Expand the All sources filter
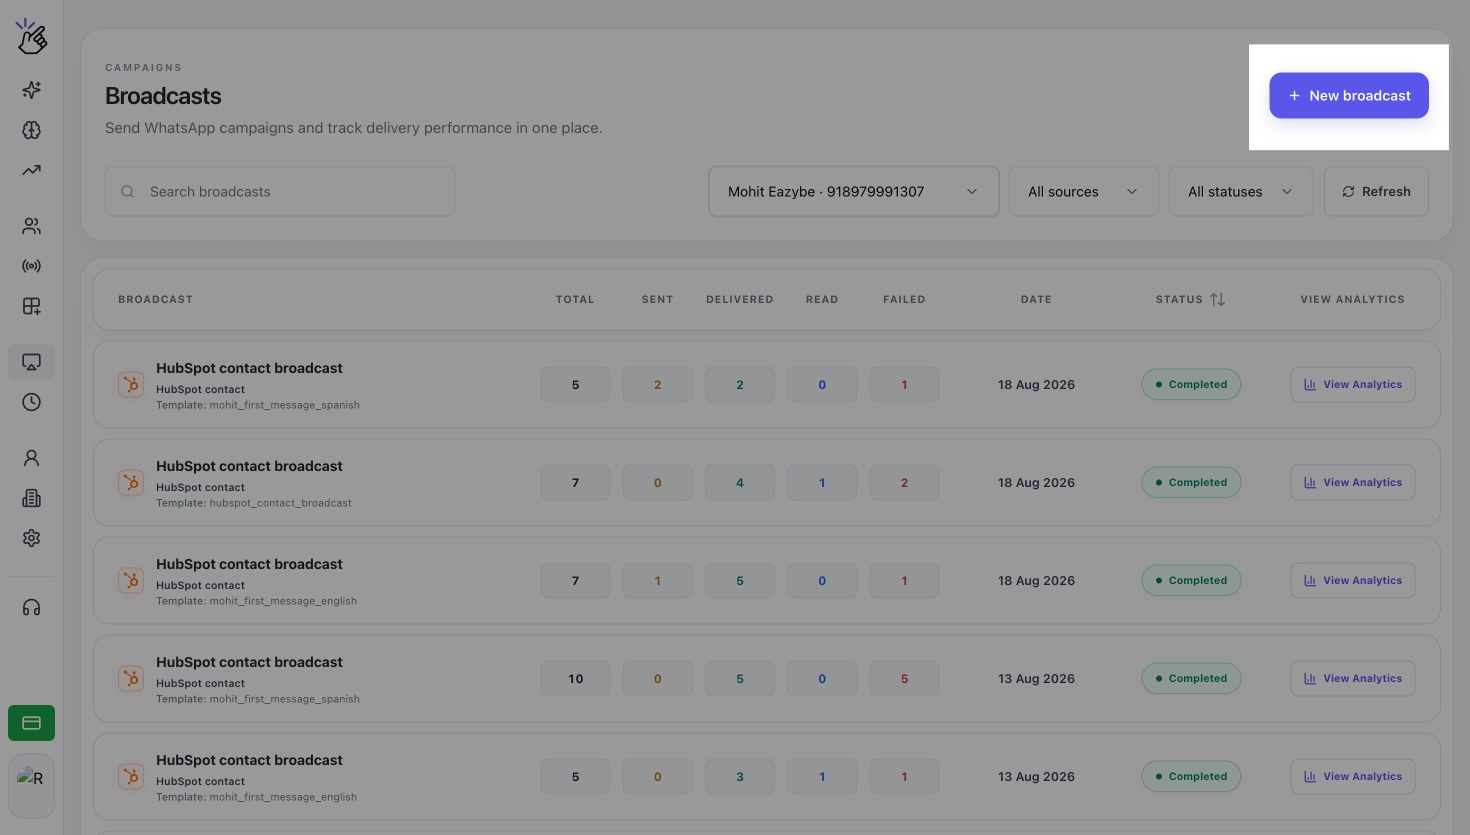This screenshot has width=1470, height=835. pos(1084,191)
